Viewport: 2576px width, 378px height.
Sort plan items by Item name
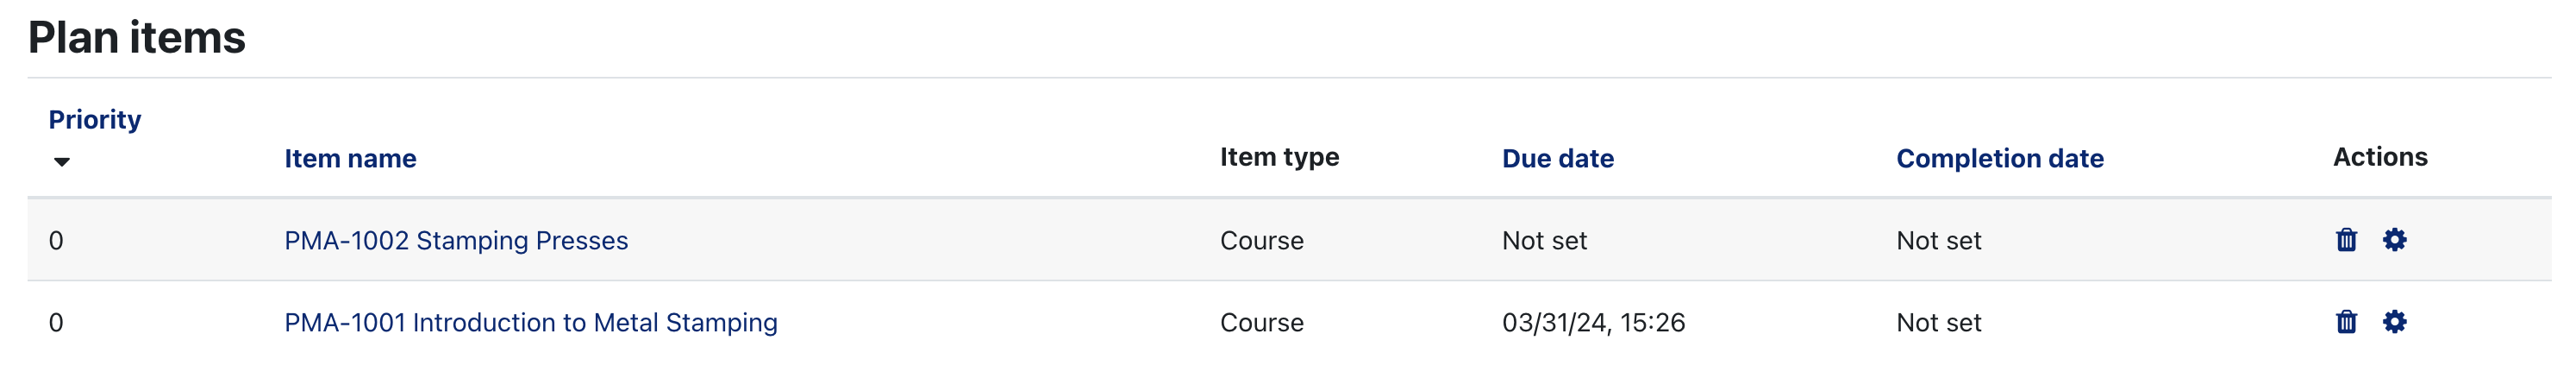pos(350,158)
